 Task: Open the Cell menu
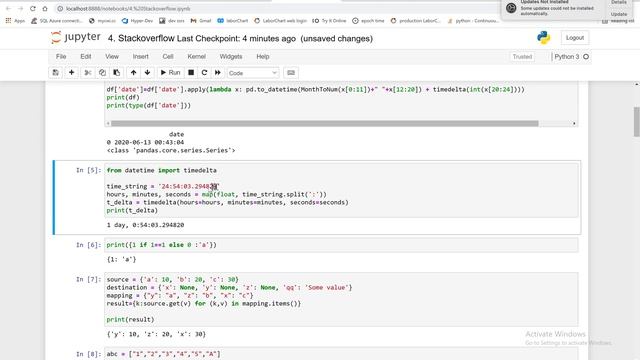click(168, 56)
